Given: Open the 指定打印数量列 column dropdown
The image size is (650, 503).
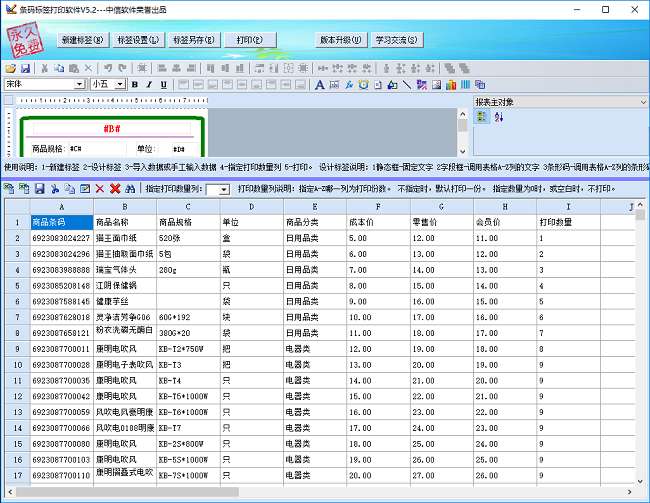Looking at the screenshot, I should pyautogui.click(x=224, y=190).
